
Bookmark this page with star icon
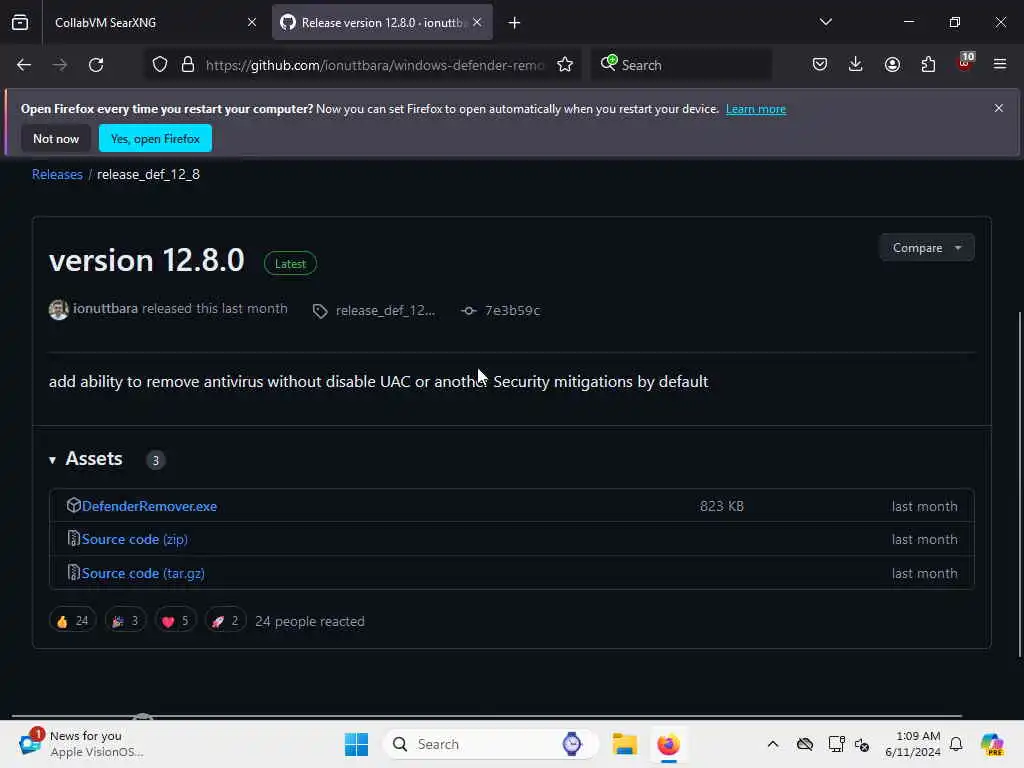coord(565,65)
